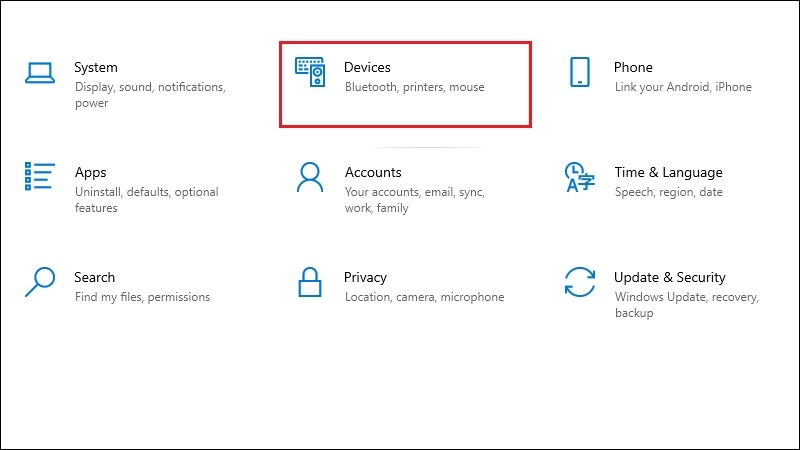Image resolution: width=800 pixels, height=450 pixels.
Task: Open the Phone settings heading
Action: point(633,67)
